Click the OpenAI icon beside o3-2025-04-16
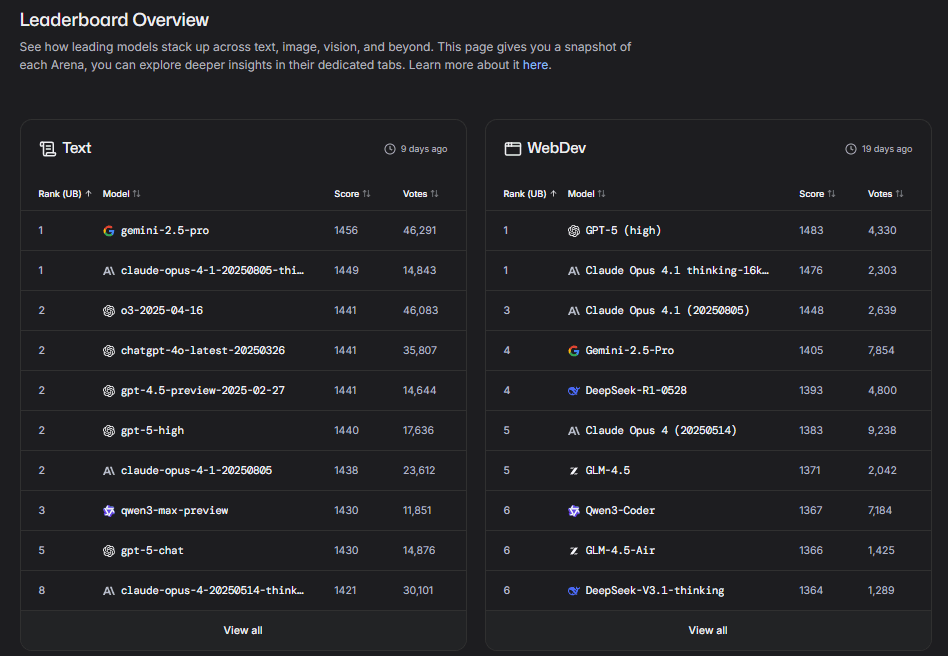The height and width of the screenshot is (656, 948). (109, 311)
